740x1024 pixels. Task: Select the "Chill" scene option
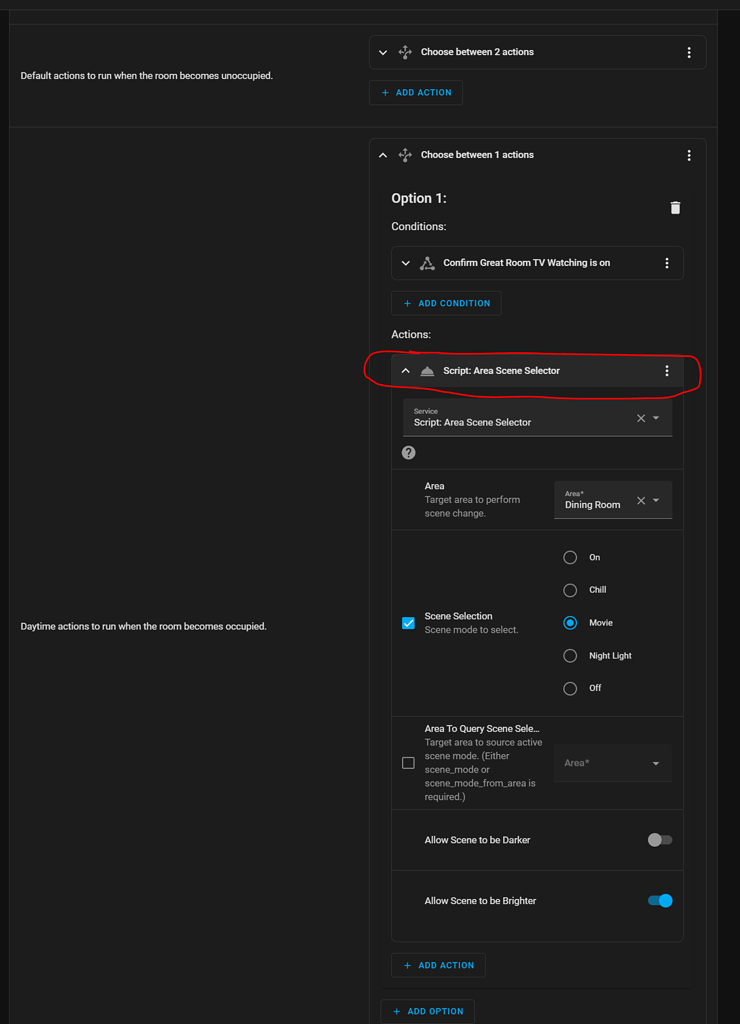[569, 590]
